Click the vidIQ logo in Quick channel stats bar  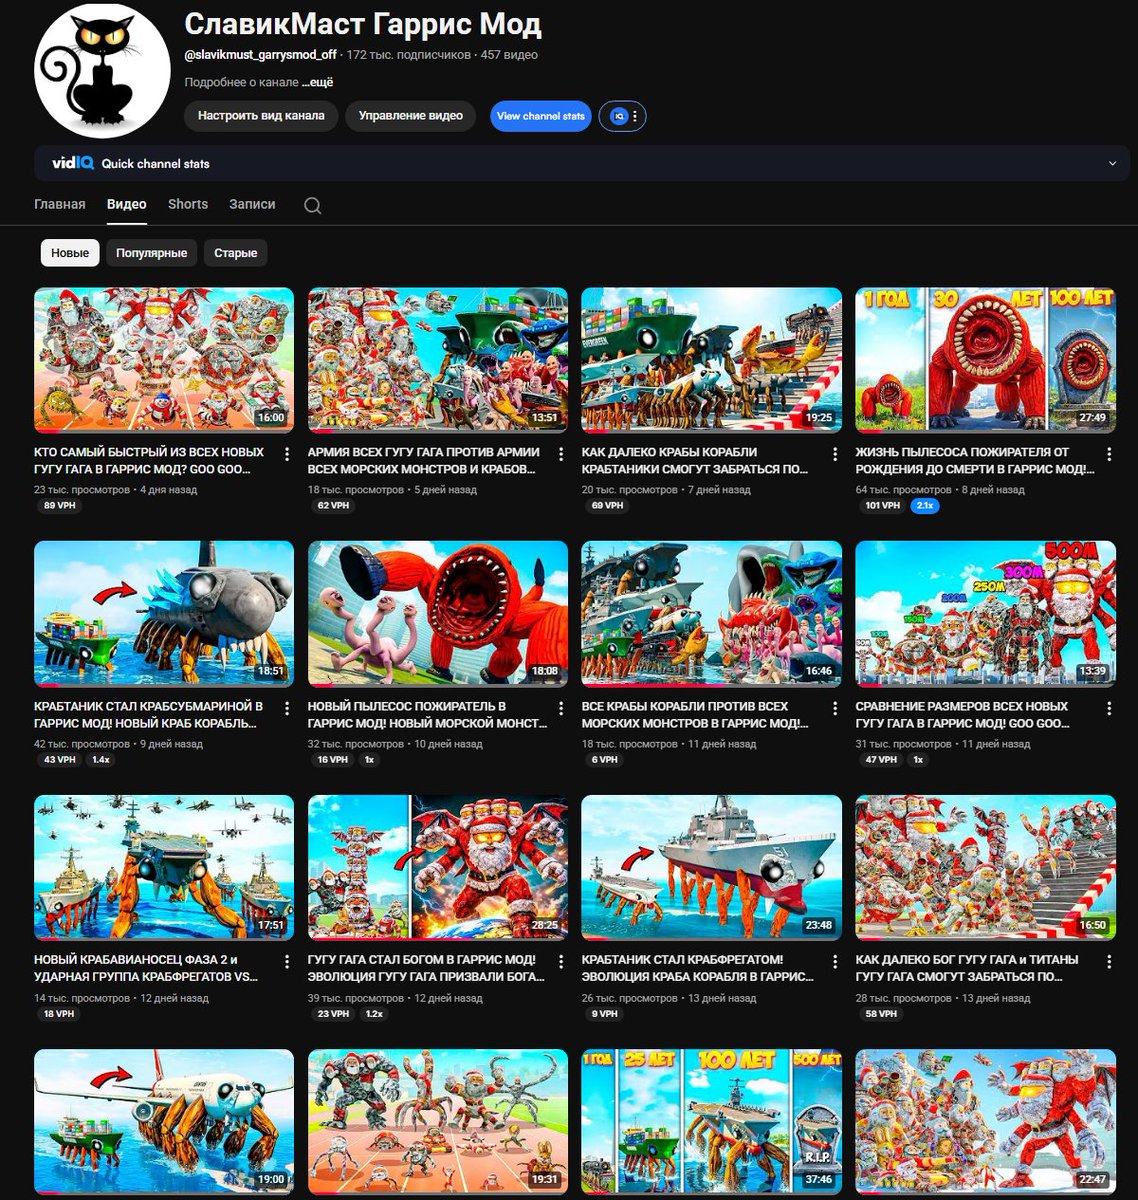click(x=73, y=163)
